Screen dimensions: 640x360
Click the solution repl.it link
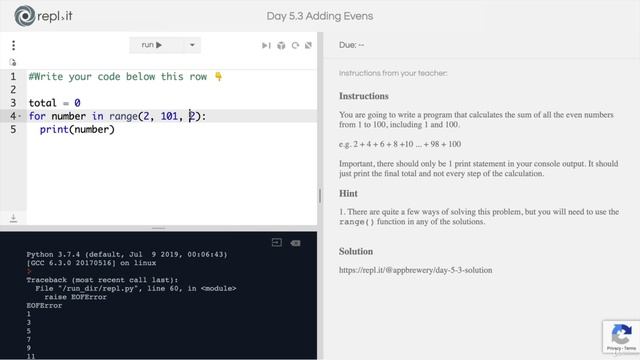416,270
